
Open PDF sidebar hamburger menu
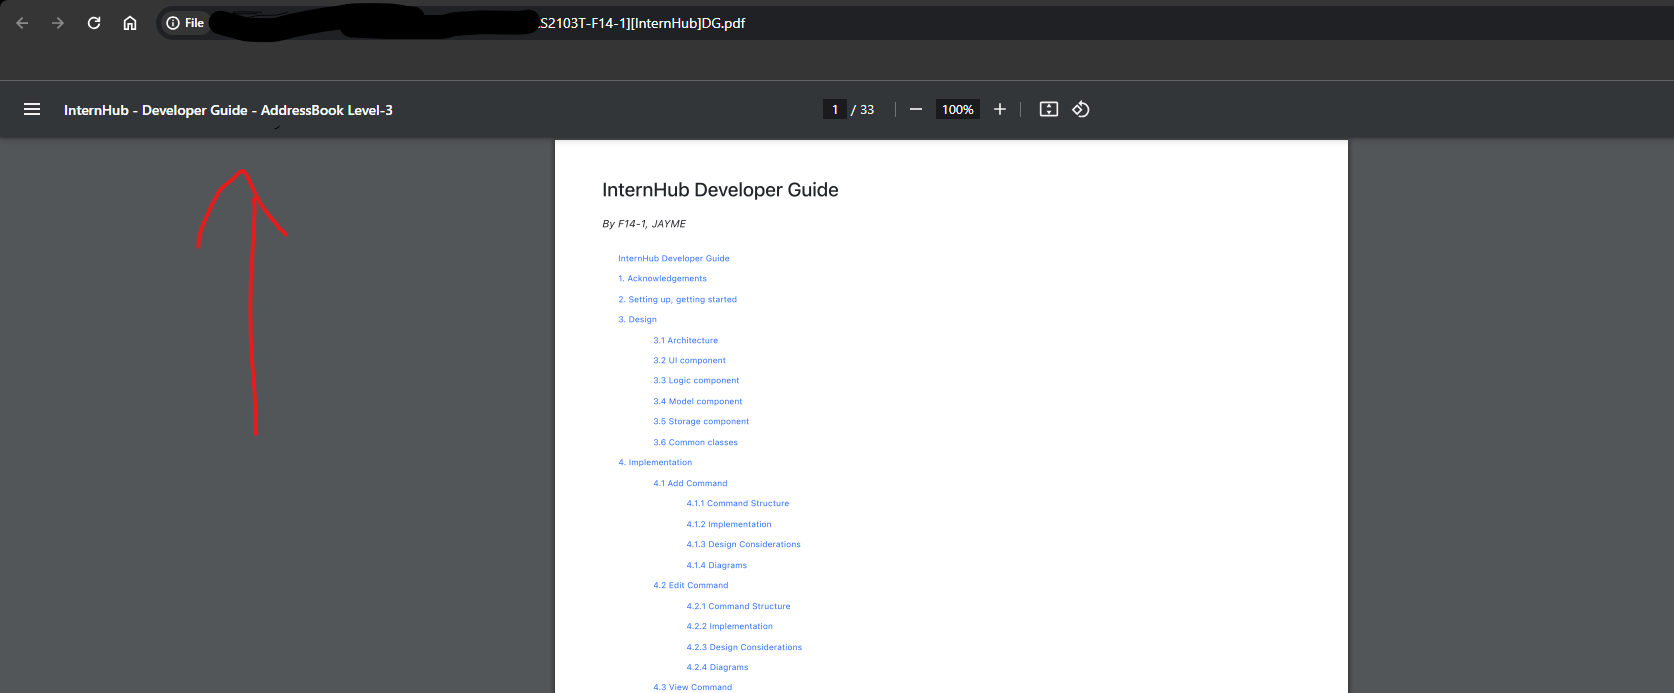pyautogui.click(x=32, y=110)
